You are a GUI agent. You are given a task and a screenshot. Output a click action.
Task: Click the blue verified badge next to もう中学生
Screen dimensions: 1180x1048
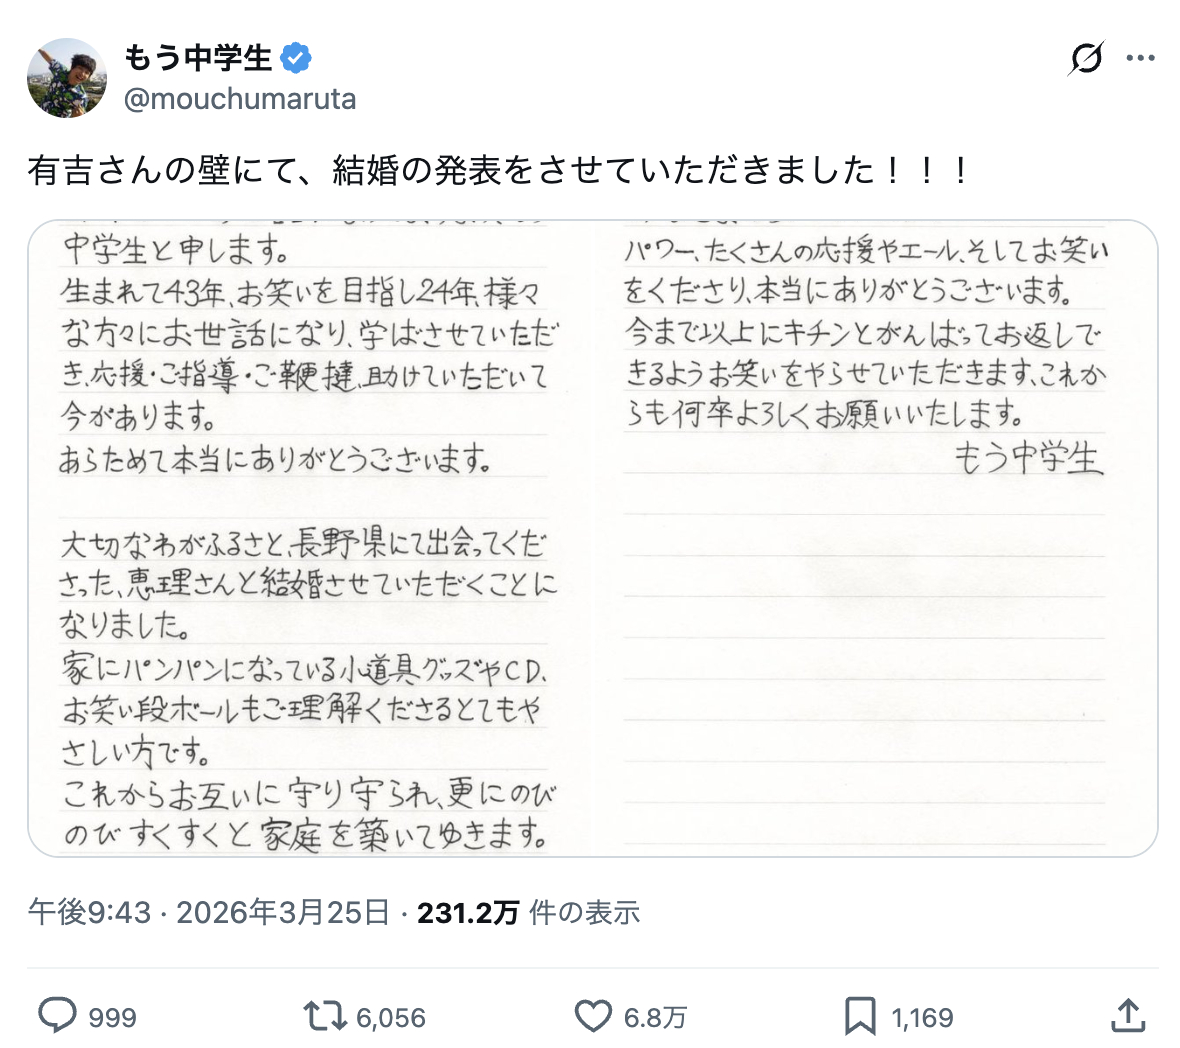tap(294, 57)
